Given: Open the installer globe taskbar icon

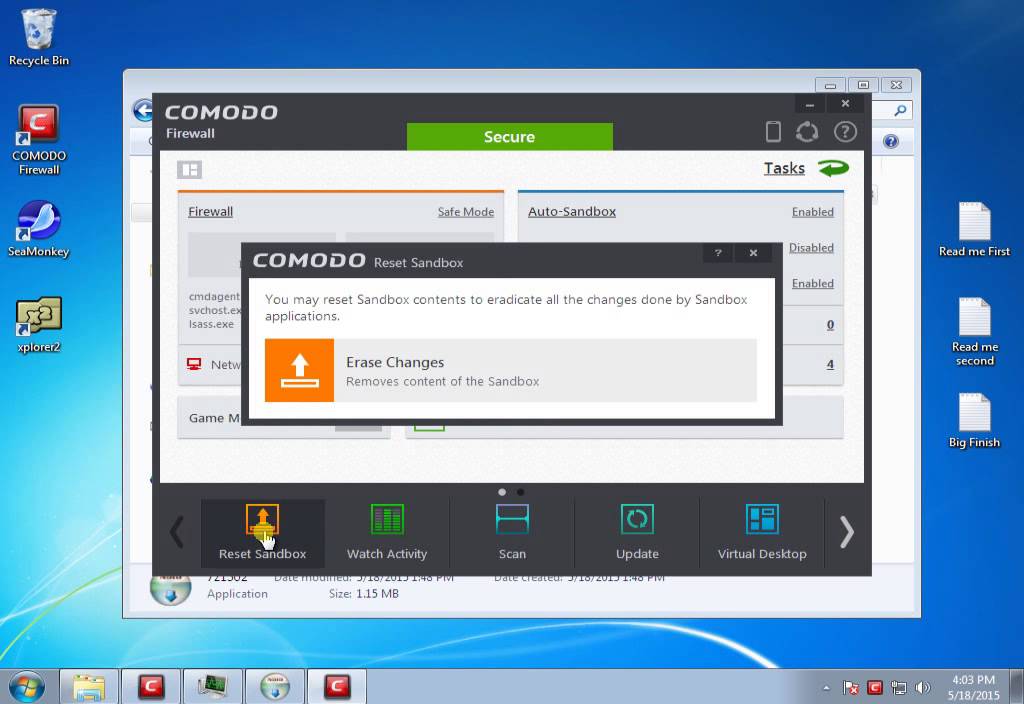Looking at the screenshot, I should 275,686.
